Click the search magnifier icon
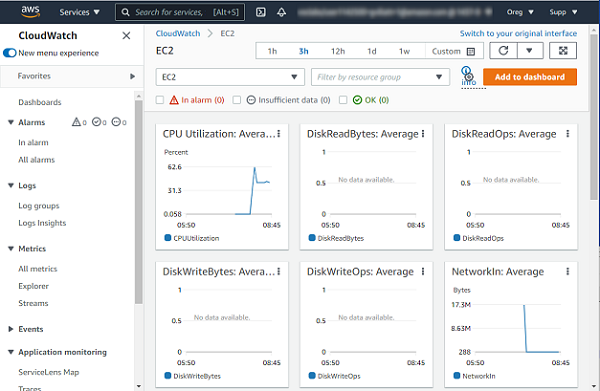Image resolution: width=600 pixels, height=391 pixels. click(x=125, y=12)
